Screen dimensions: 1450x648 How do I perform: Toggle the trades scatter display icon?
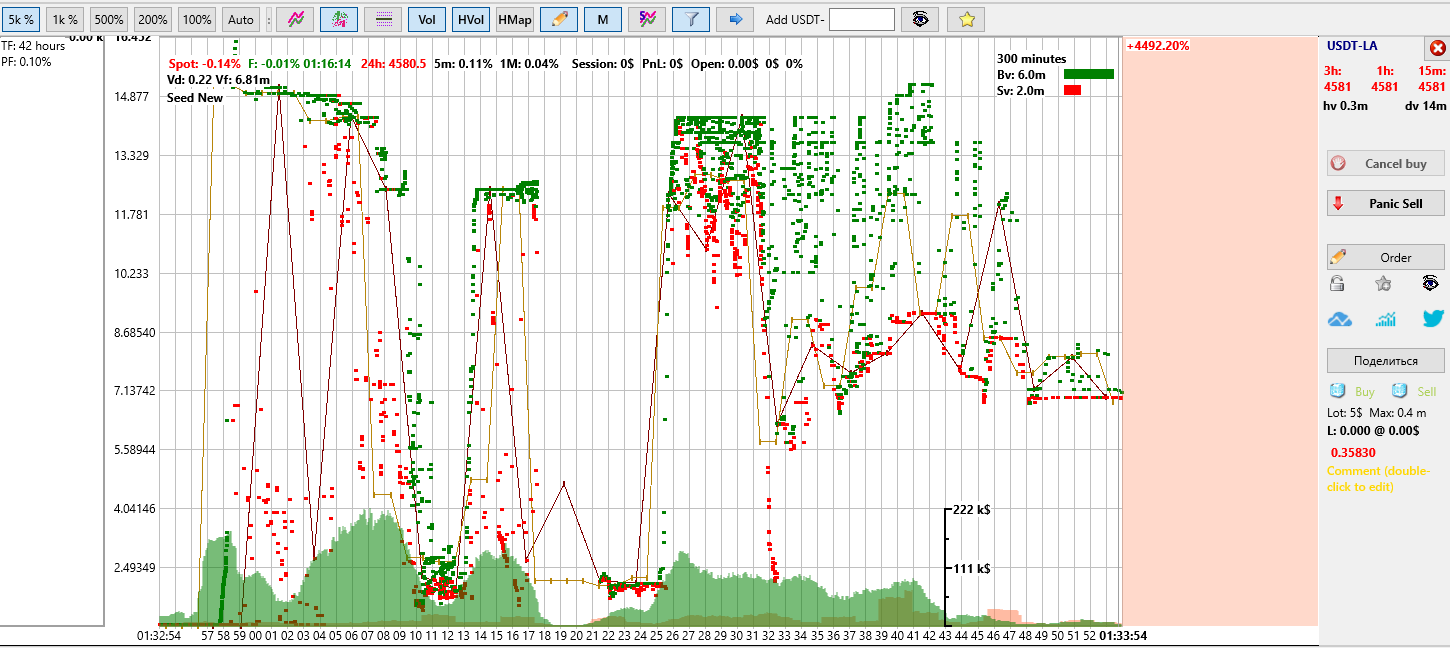[339, 19]
